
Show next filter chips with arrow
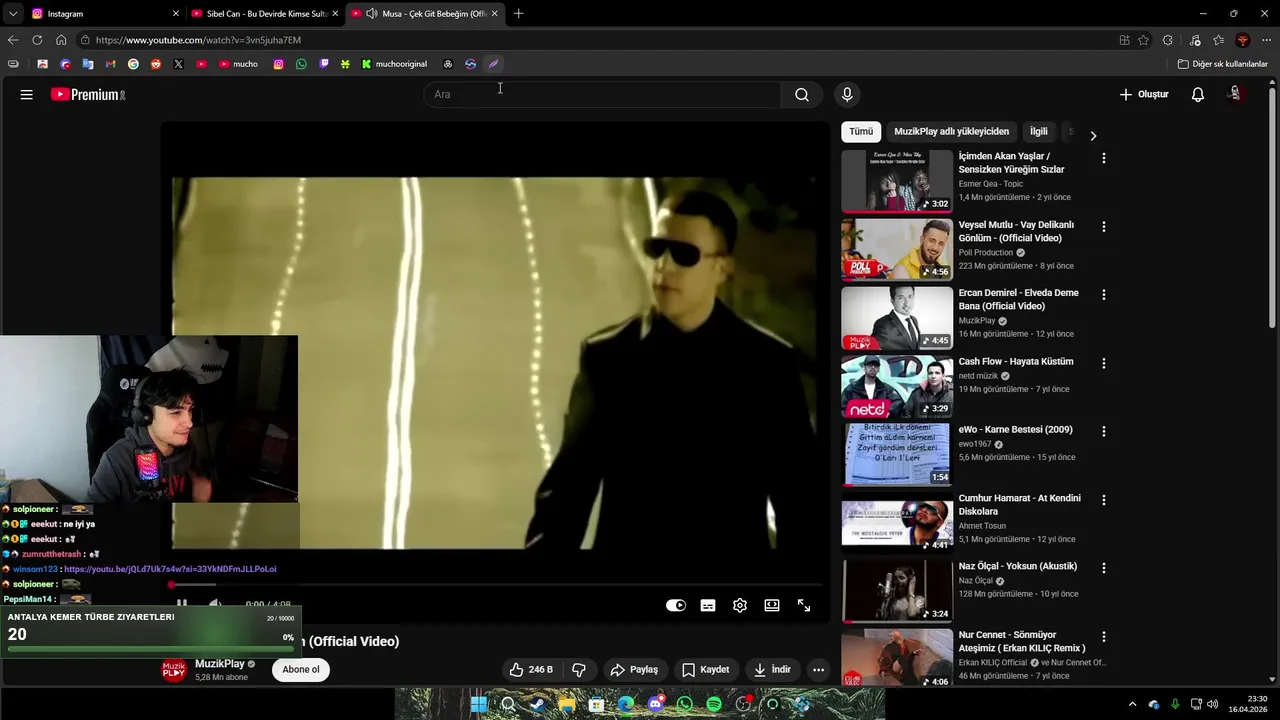pos(1093,136)
